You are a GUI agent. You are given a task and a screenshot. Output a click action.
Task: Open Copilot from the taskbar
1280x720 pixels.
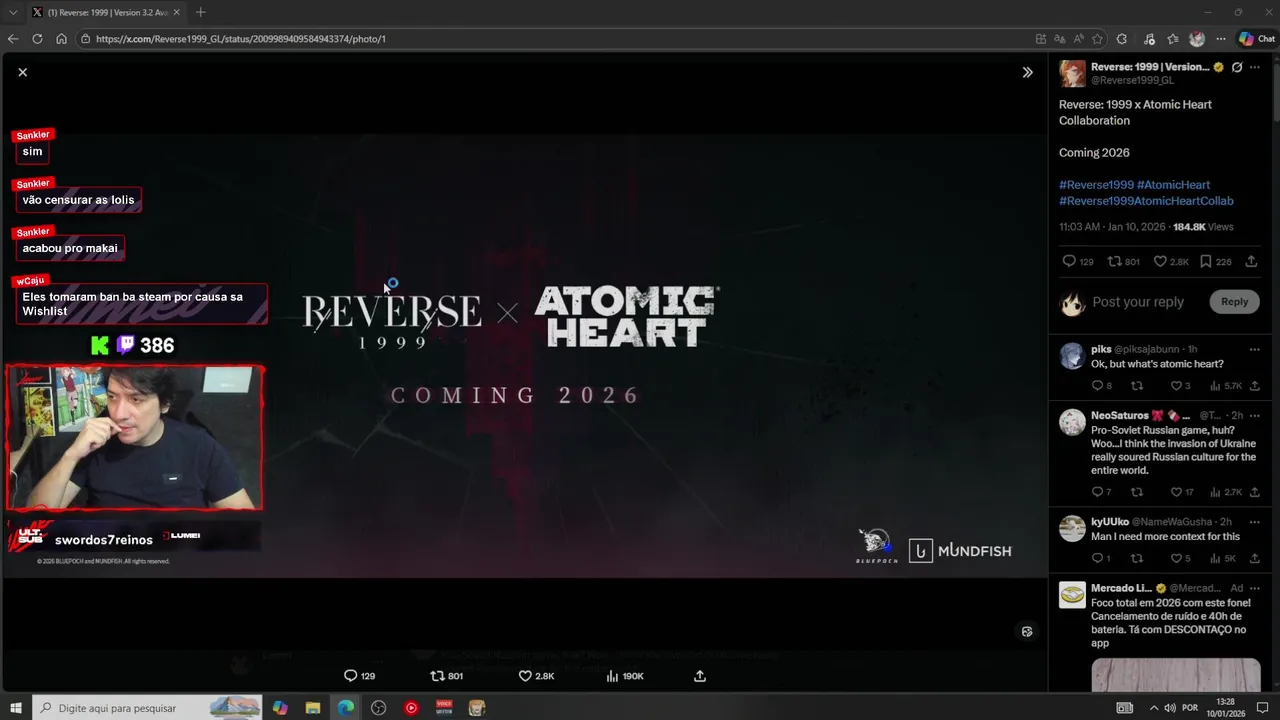(x=280, y=708)
